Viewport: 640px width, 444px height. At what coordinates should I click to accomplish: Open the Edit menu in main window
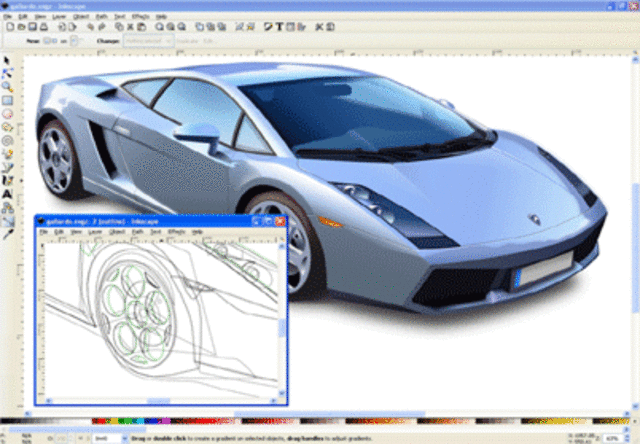point(23,16)
